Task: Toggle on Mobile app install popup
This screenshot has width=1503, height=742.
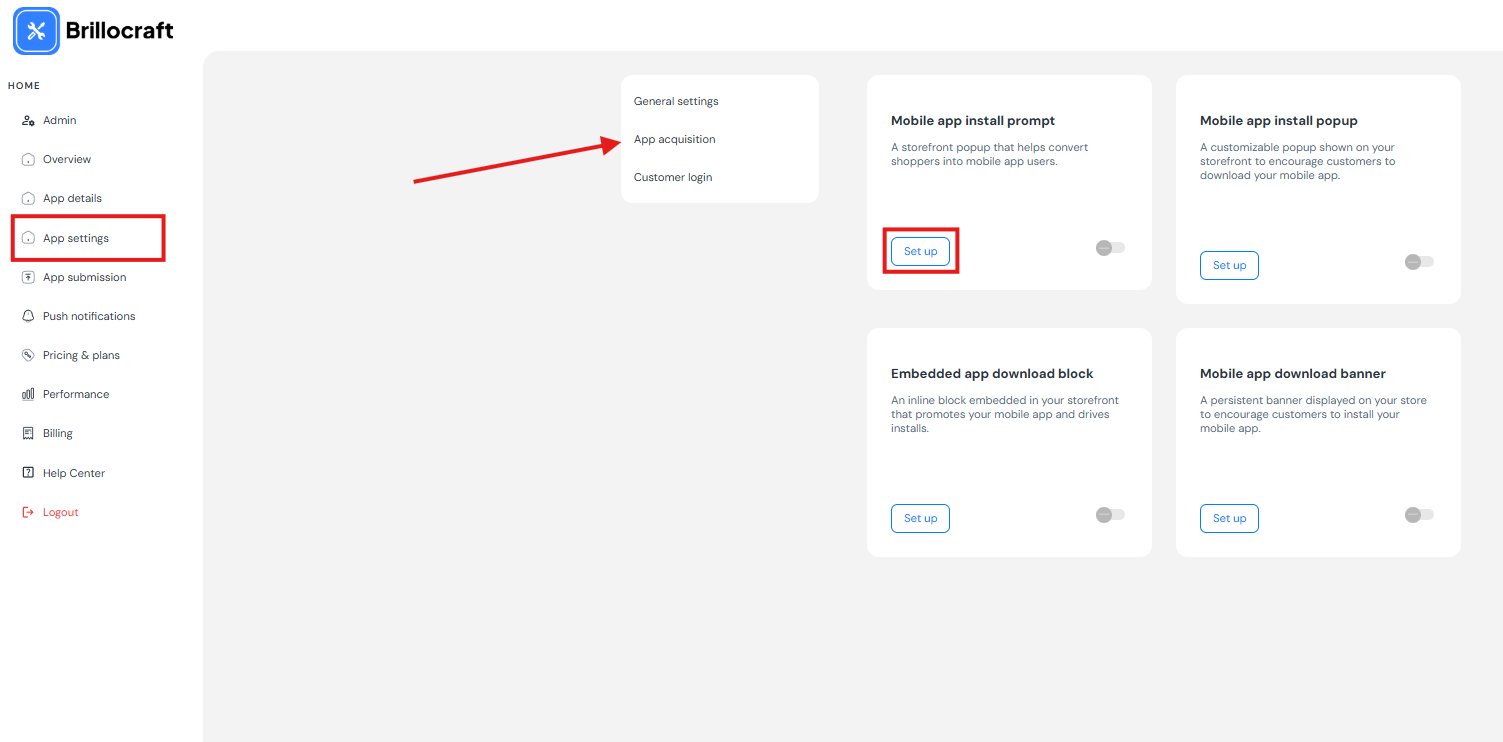Action: click(x=1419, y=262)
